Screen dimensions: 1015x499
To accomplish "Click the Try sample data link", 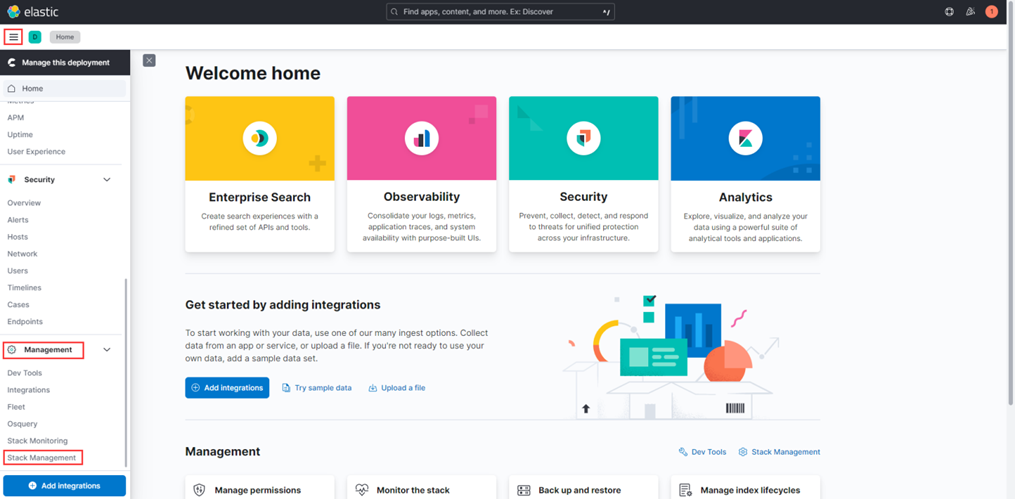I will tap(317, 388).
